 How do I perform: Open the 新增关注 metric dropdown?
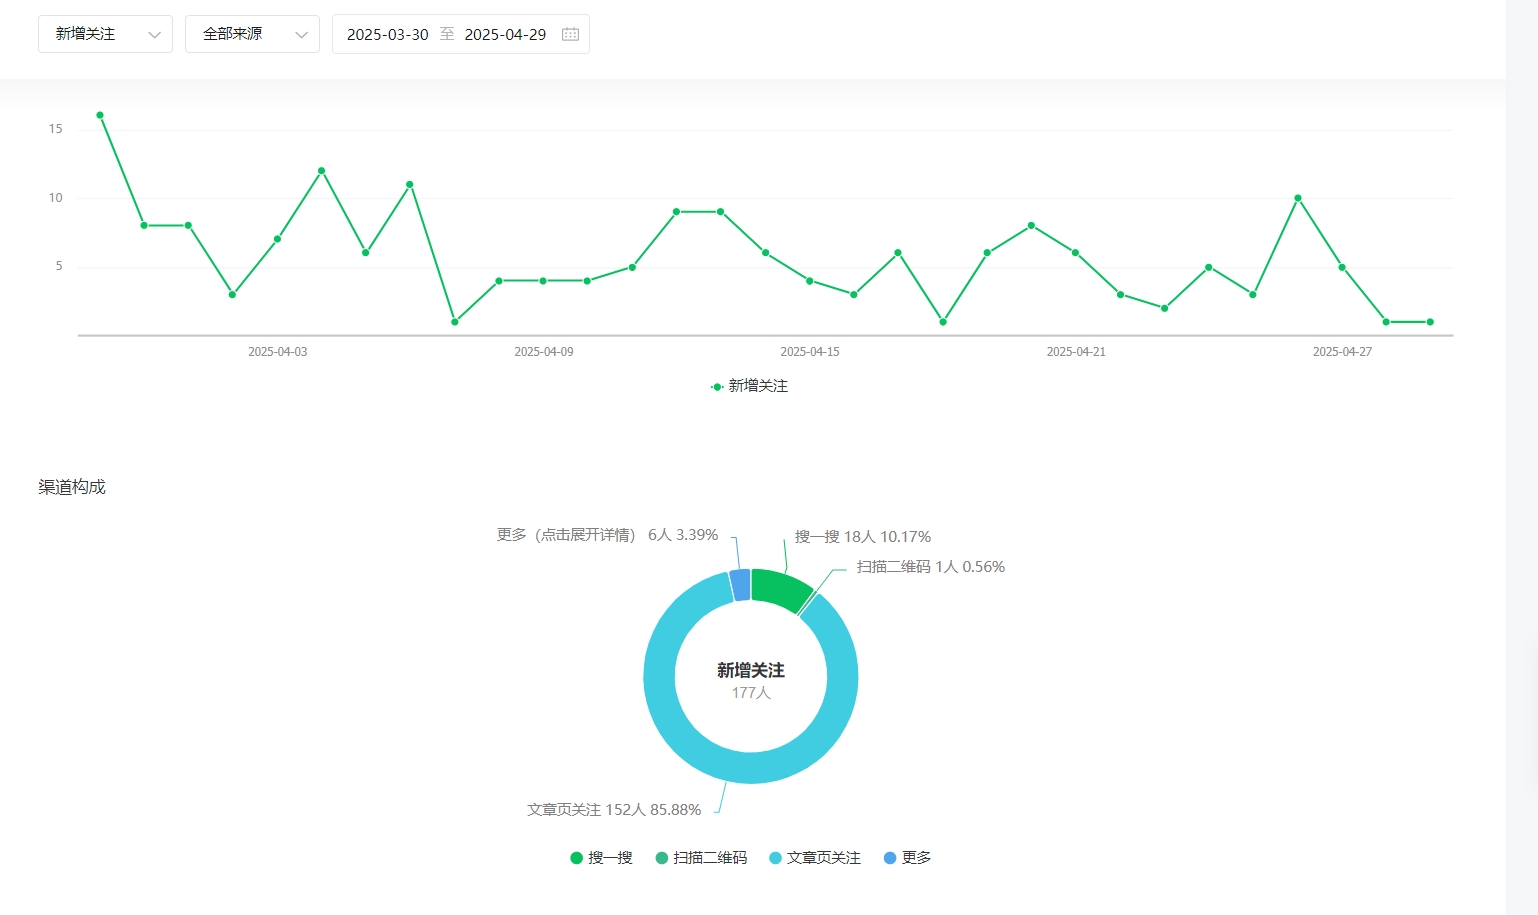coord(105,34)
